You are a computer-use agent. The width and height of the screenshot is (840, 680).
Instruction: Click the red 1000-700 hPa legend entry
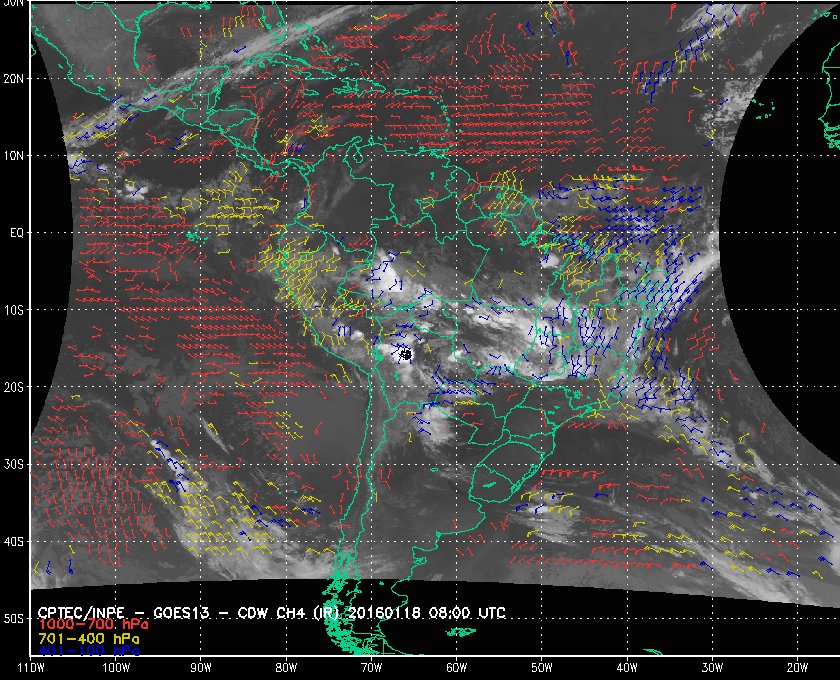pyautogui.click(x=93, y=625)
